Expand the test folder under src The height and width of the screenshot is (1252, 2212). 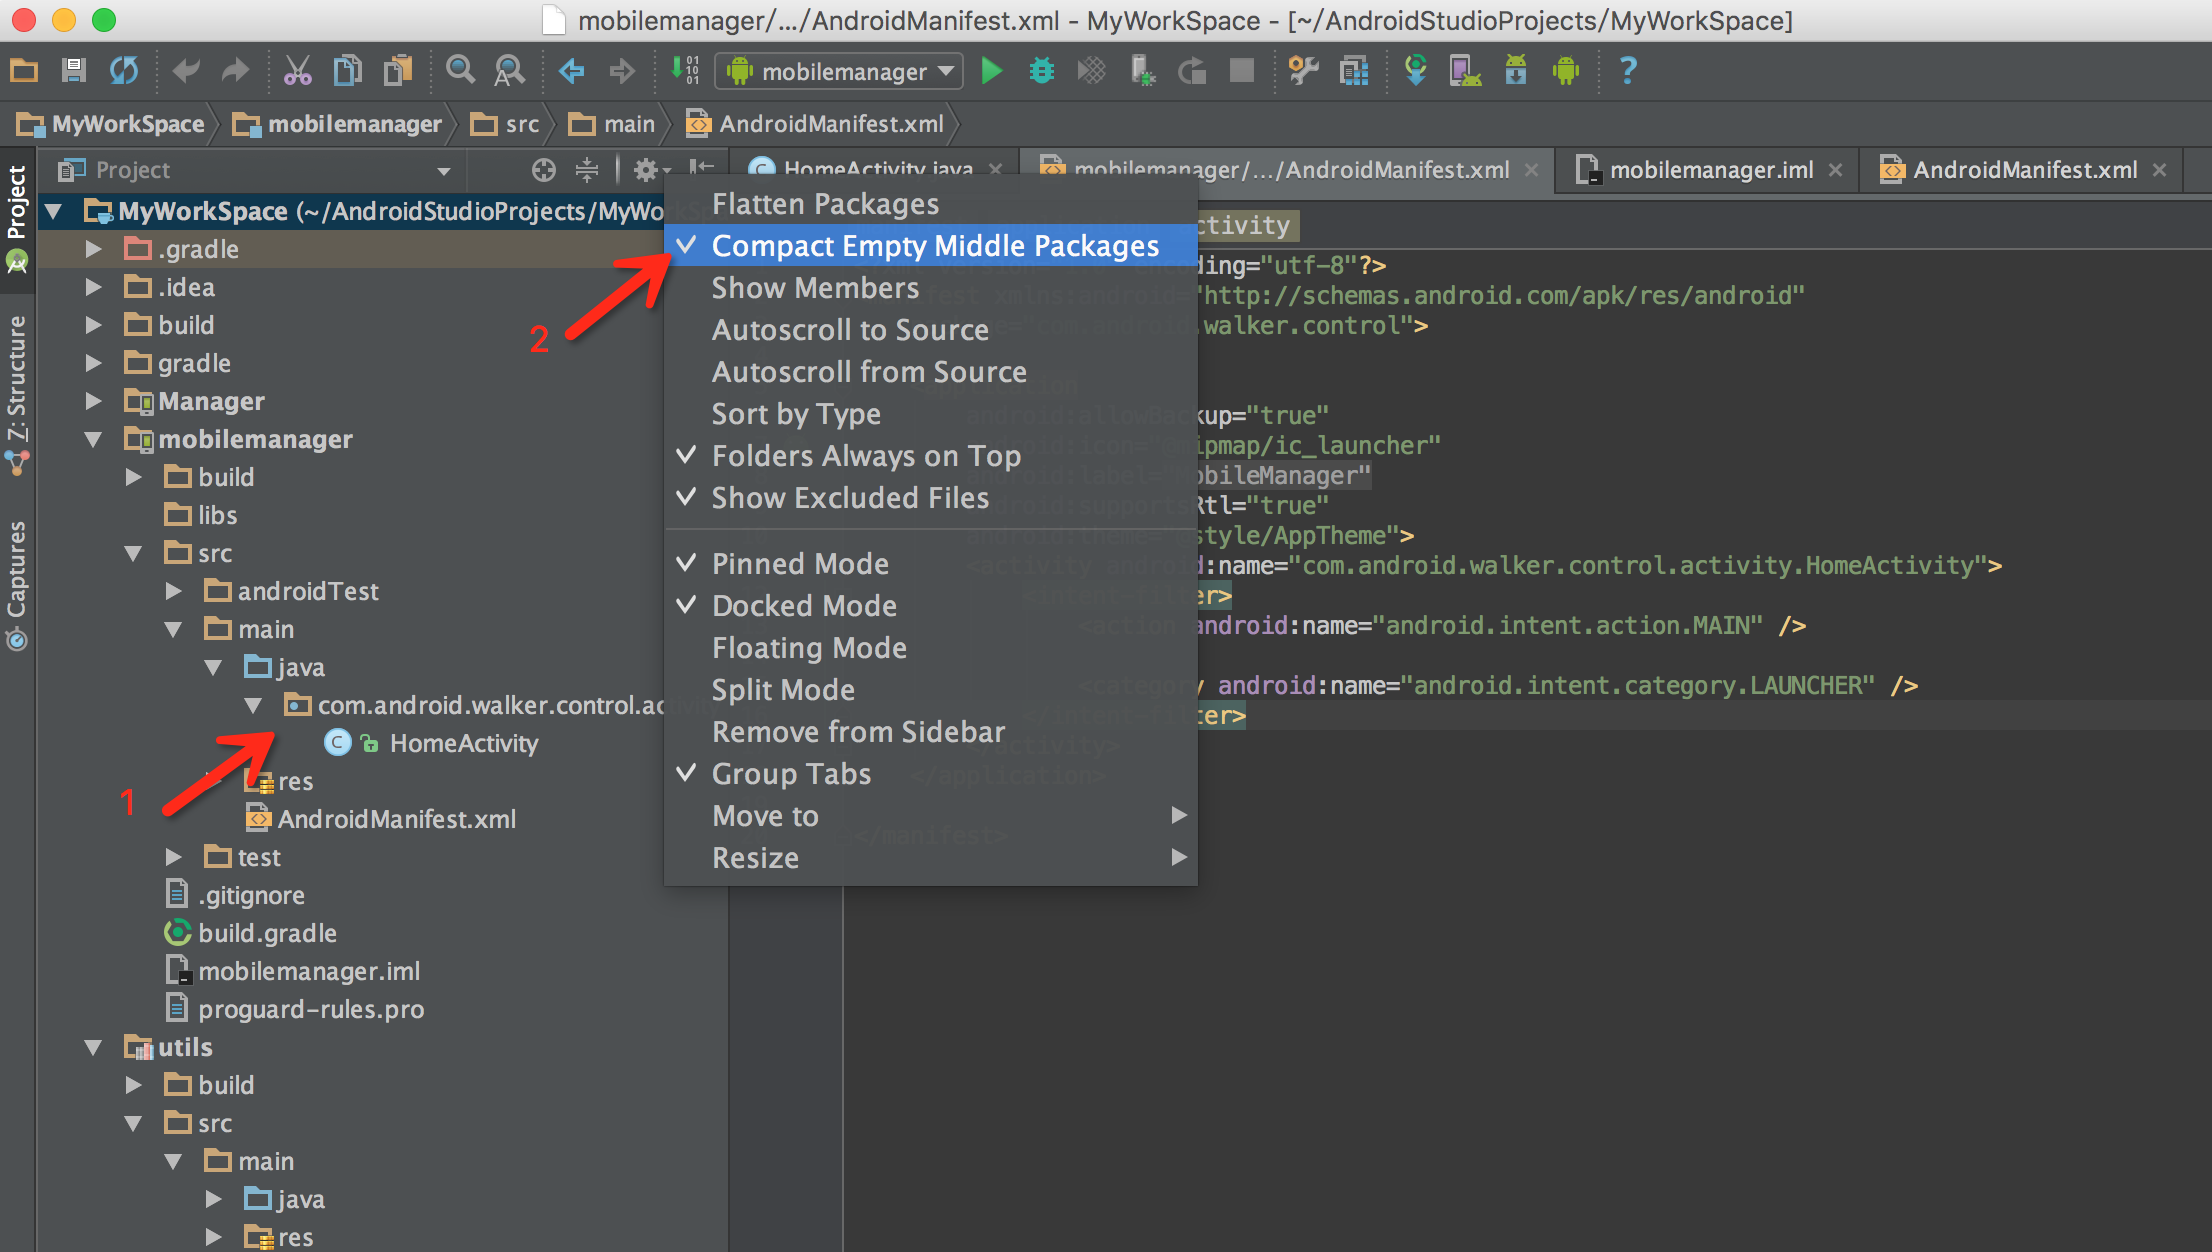click(173, 857)
